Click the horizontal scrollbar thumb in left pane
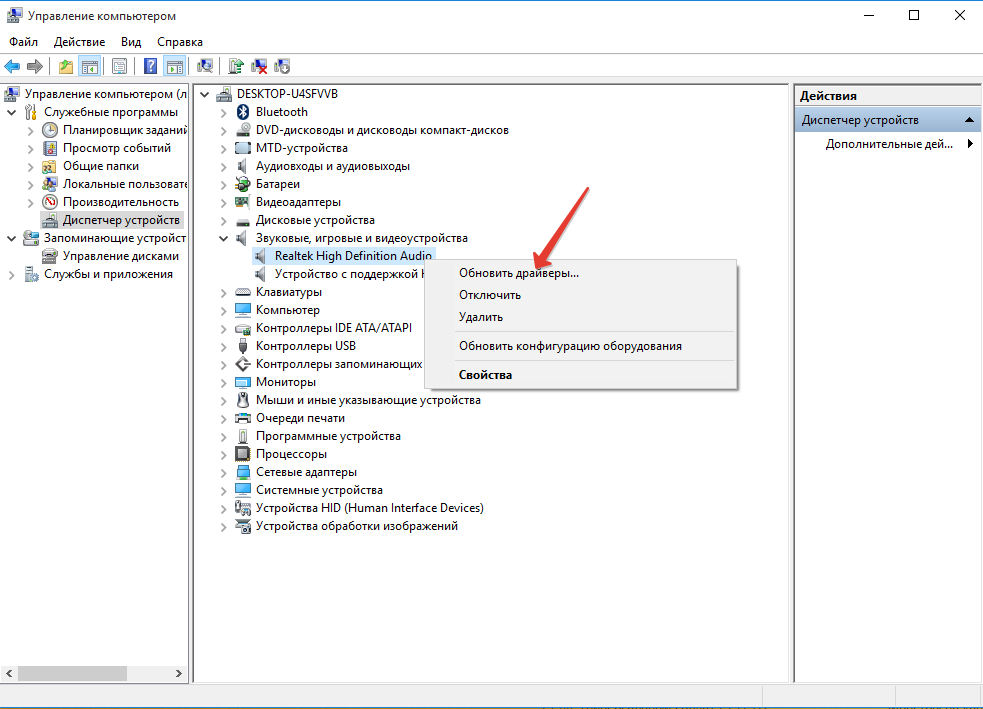Image resolution: width=983 pixels, height=709 pixels. 72,673
